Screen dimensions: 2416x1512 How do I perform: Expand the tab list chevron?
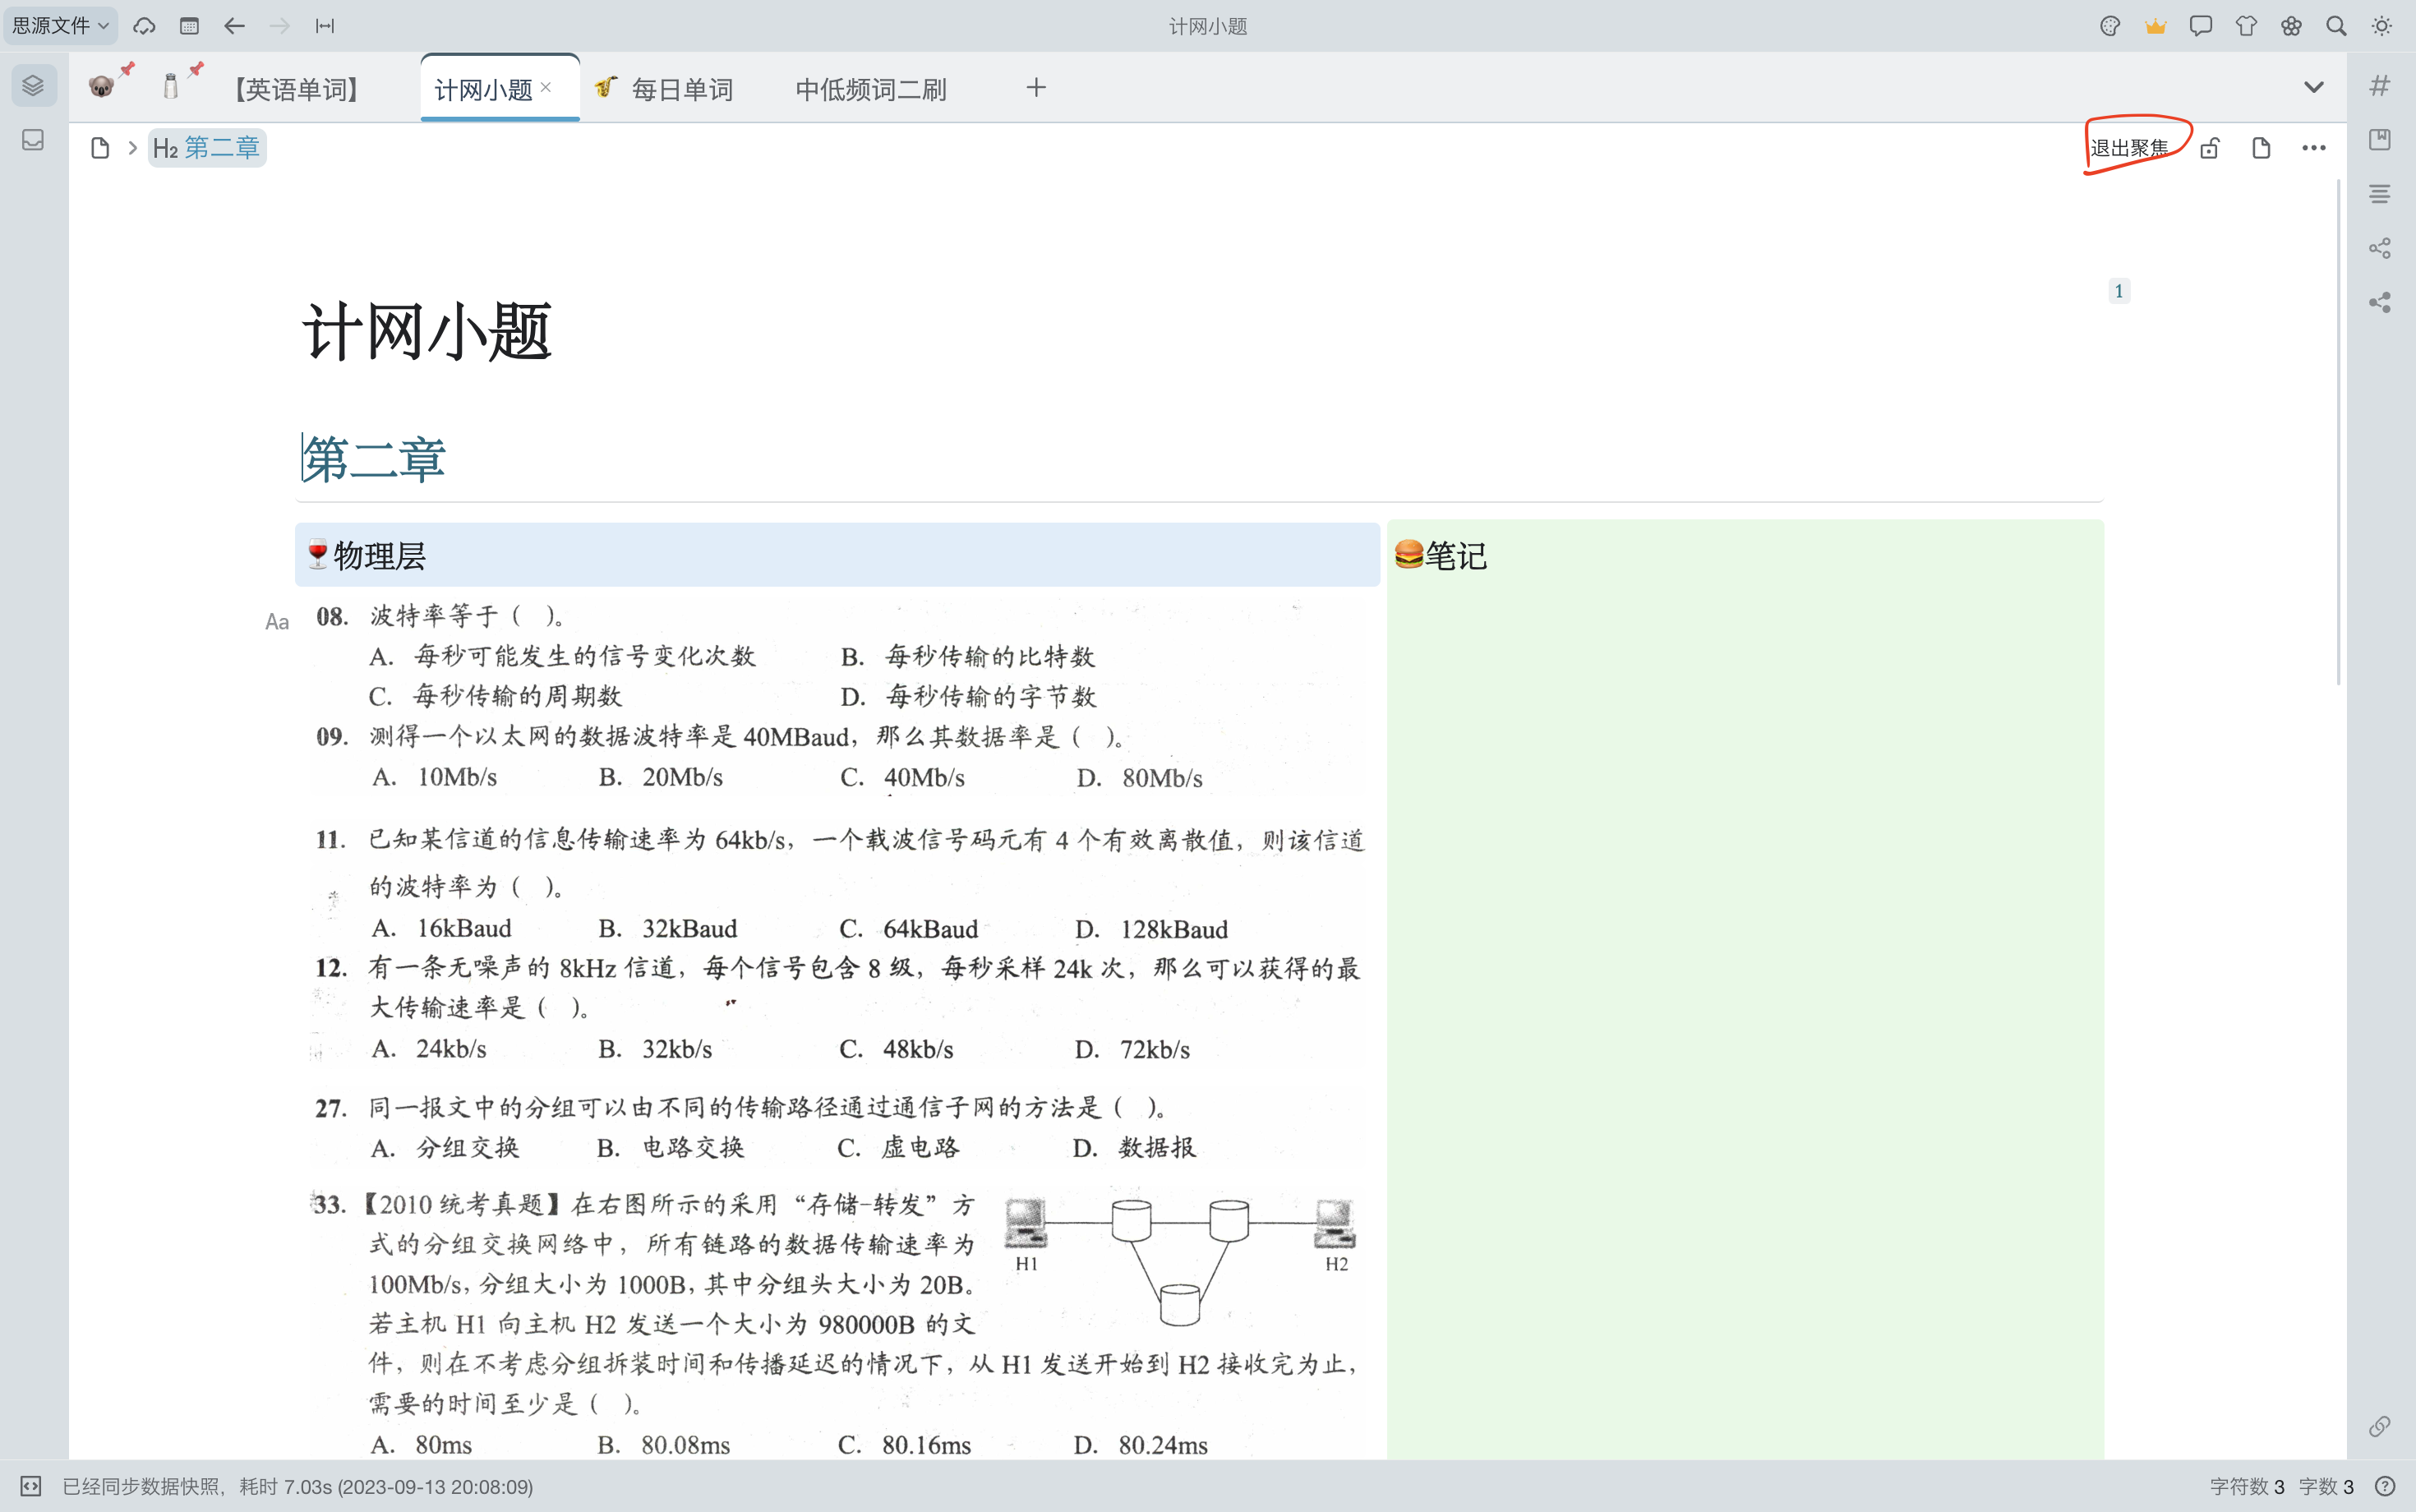tap(2313, 87)
